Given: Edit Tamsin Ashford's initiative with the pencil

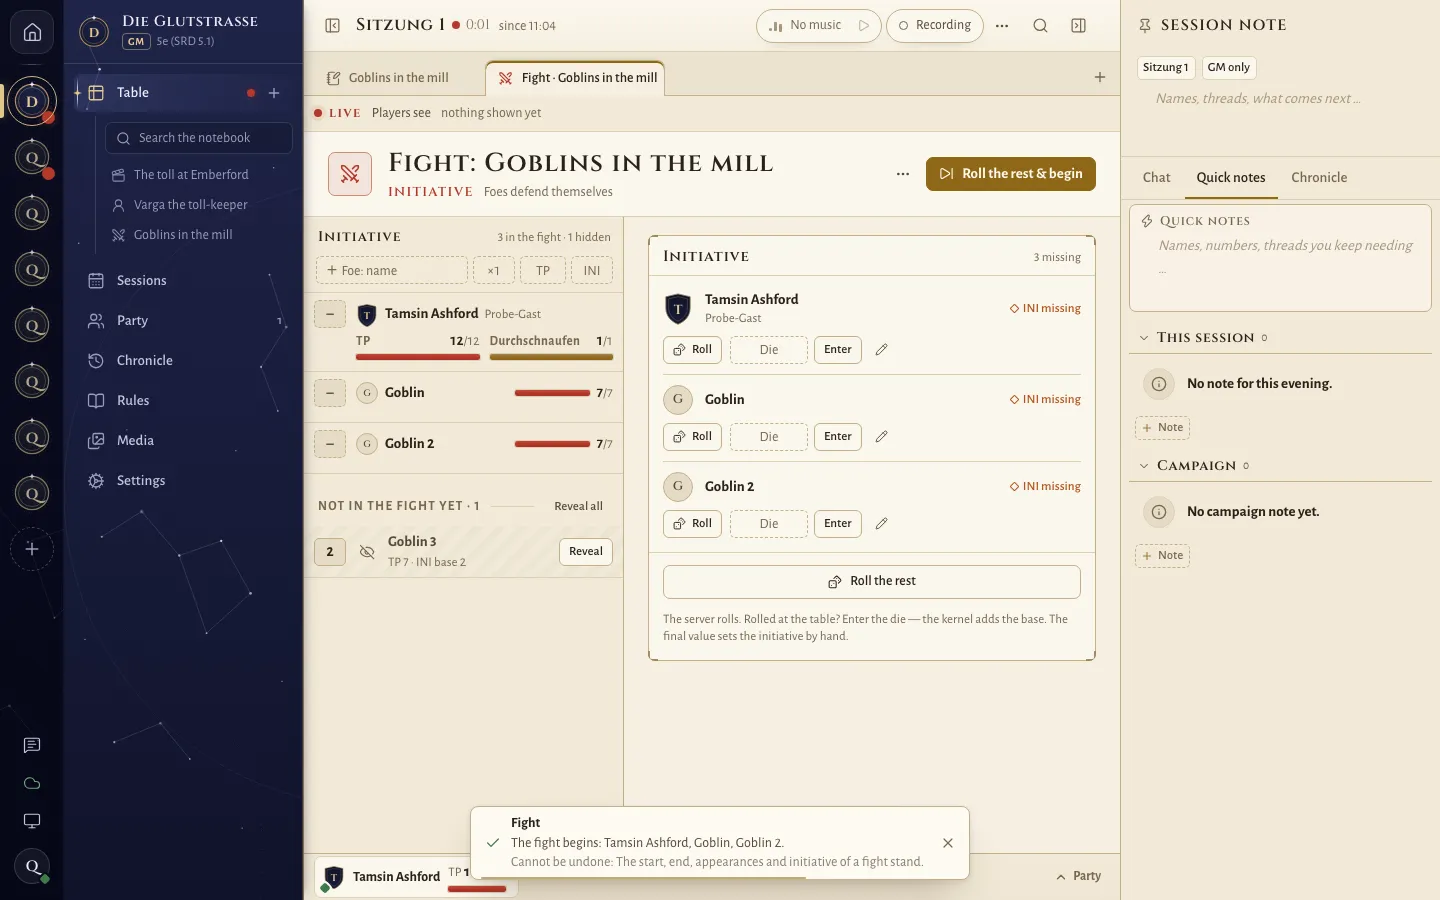Looking at the screenshot, I should (881, 350).
